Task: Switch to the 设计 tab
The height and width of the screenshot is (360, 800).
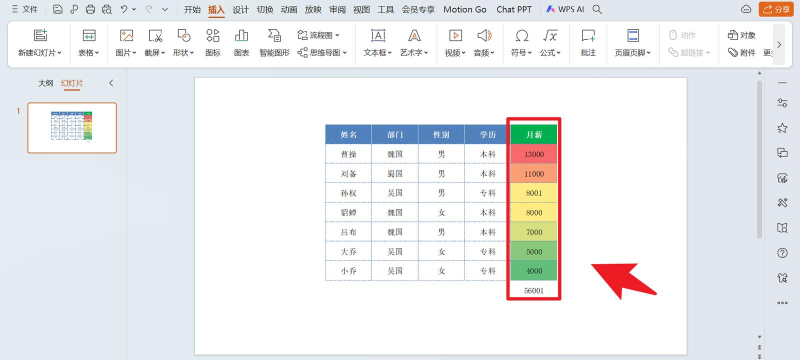Action: pyautogui.click(x=240, y=9)
